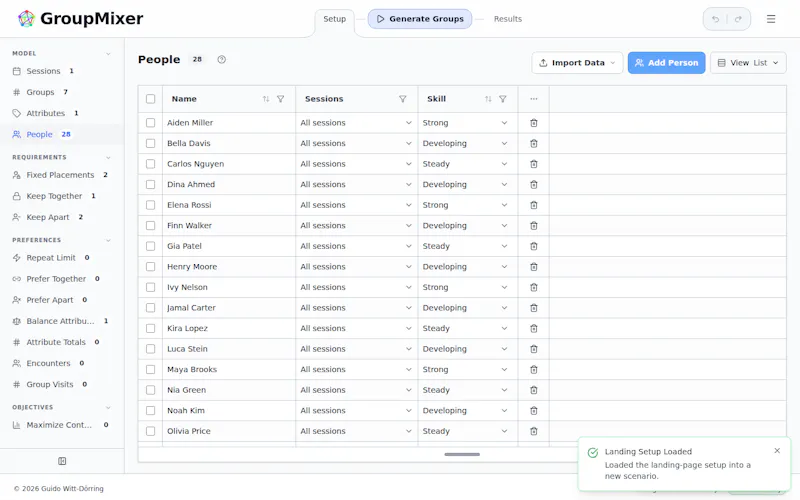Open the Skill dropdown for Elena Rossi
Image resolution: width=800 pixels, height=500 pixels.
click(x=465, y=205)
